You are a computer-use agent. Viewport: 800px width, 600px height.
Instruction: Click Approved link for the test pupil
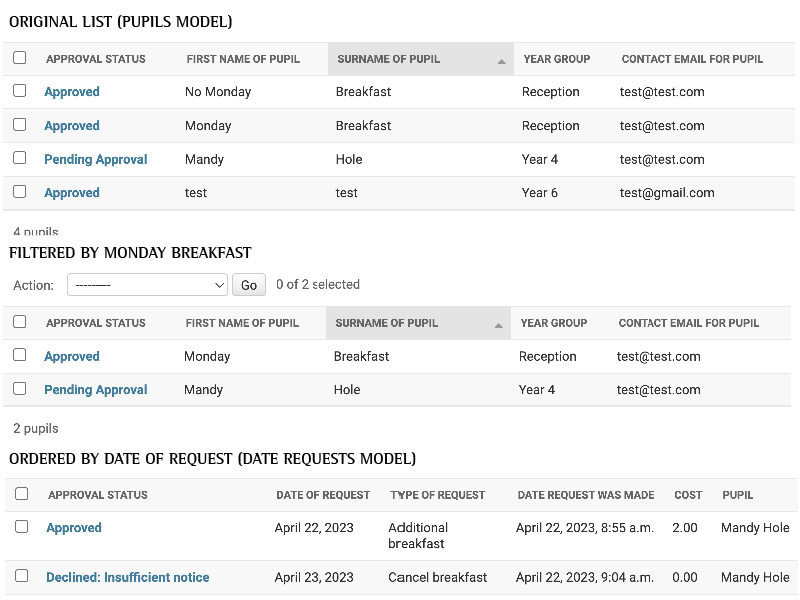pos(71,192)
